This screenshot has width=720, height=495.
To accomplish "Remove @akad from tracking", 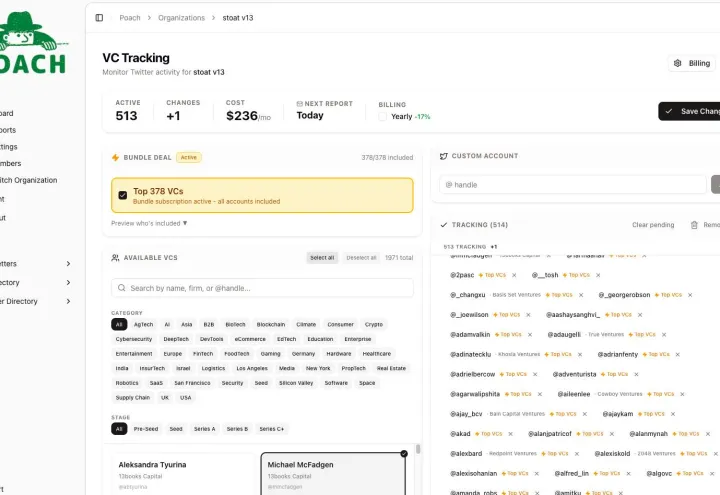I will point(510,433).
